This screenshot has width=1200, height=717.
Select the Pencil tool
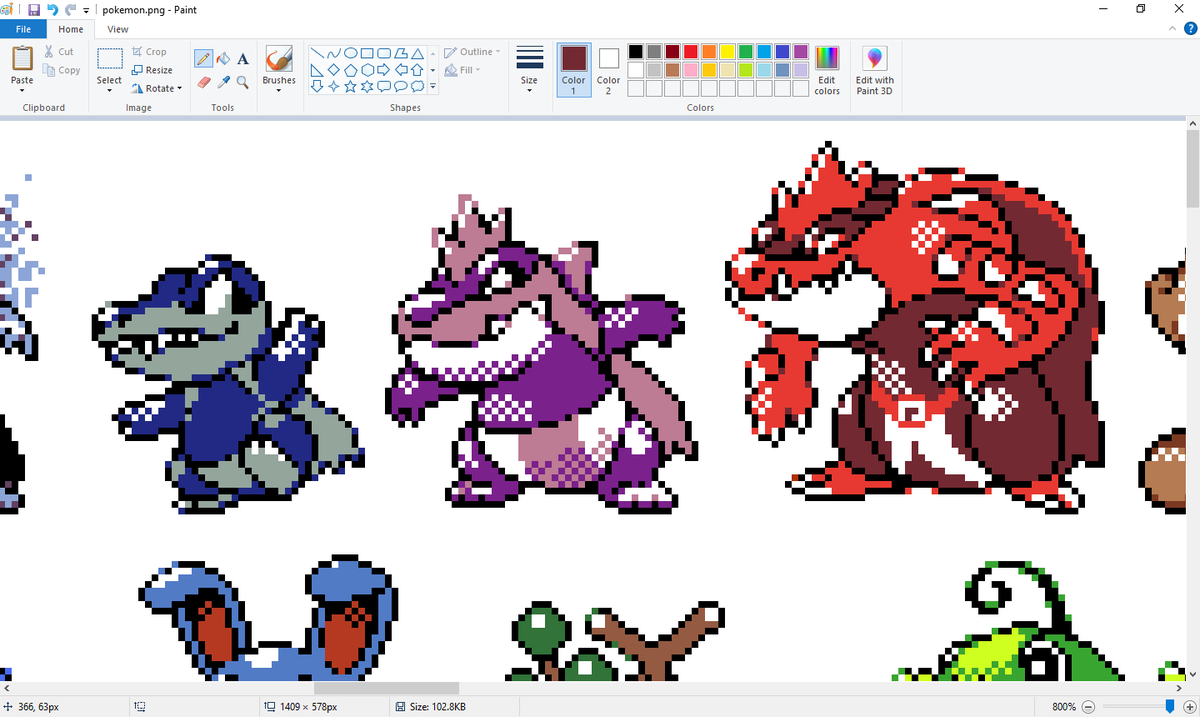204,59
